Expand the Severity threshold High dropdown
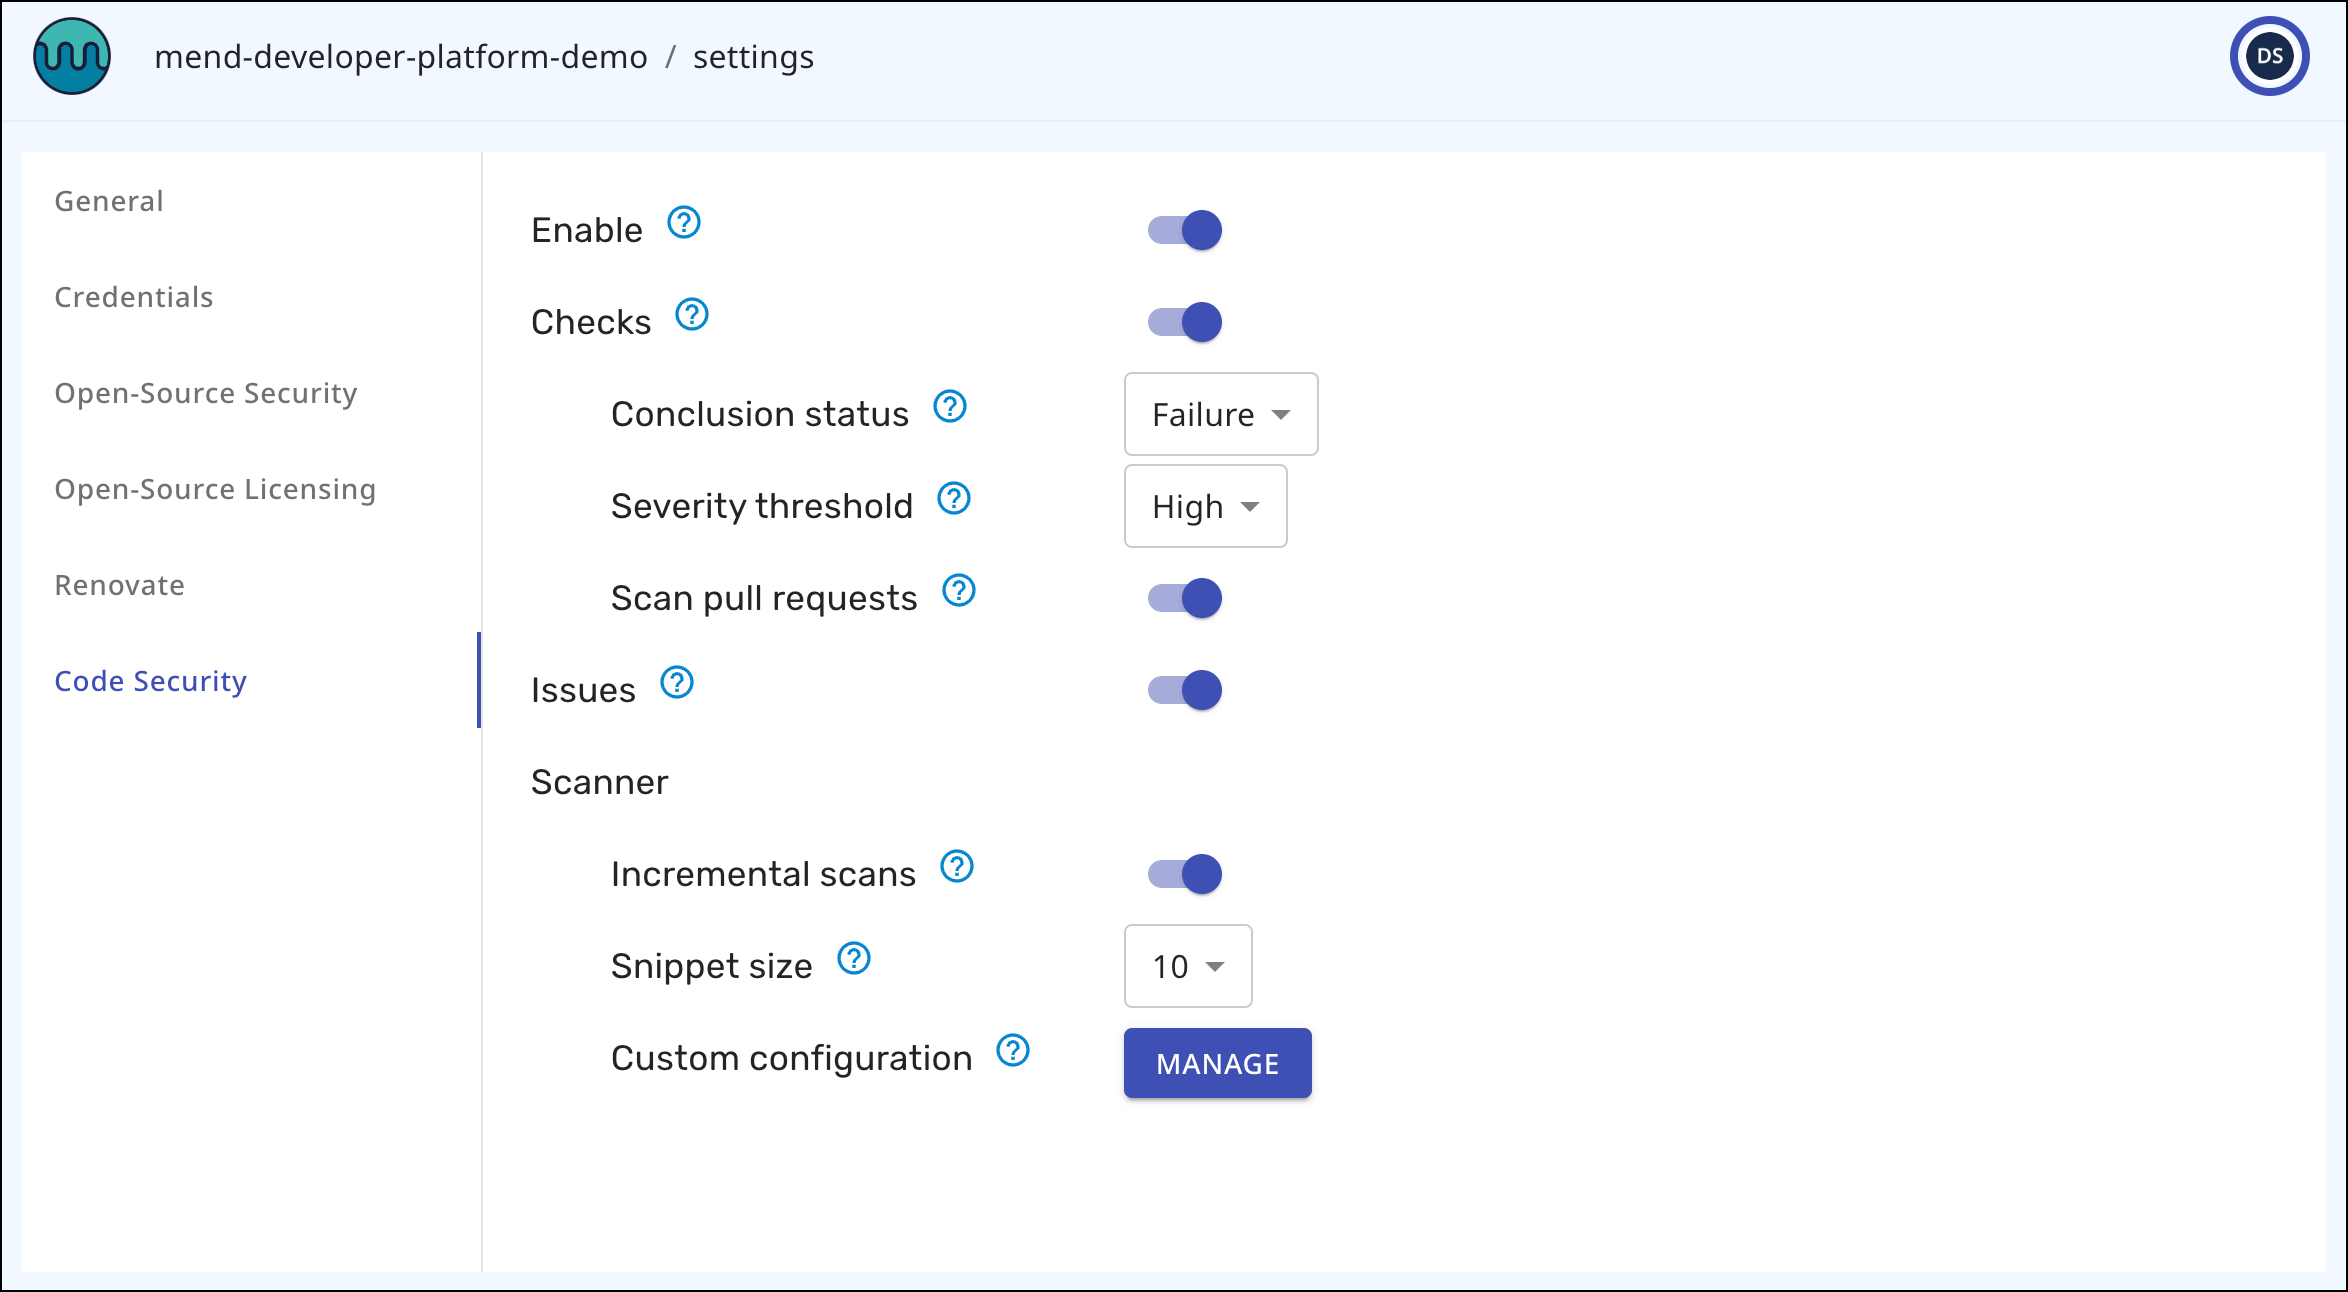 click(1205, 506)
